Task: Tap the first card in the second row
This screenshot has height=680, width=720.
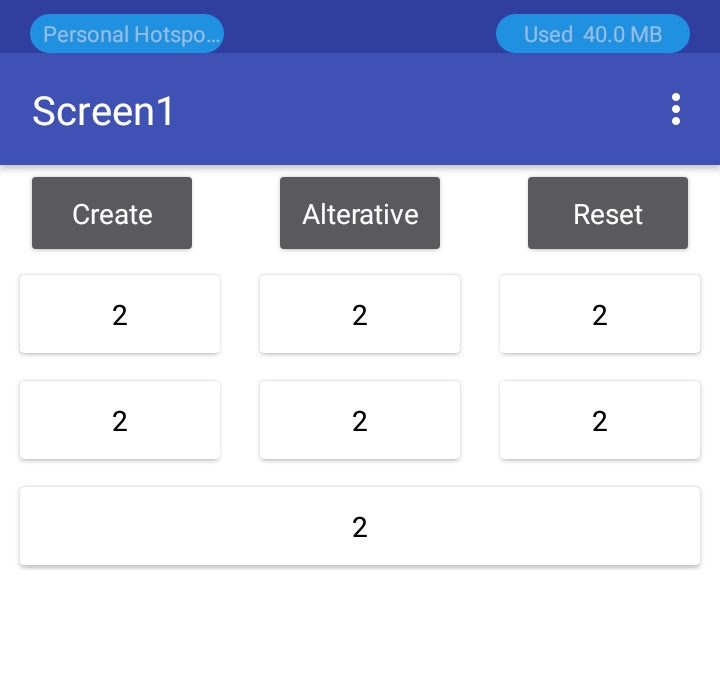Action: pyautogui.click(x=120, y=421)
